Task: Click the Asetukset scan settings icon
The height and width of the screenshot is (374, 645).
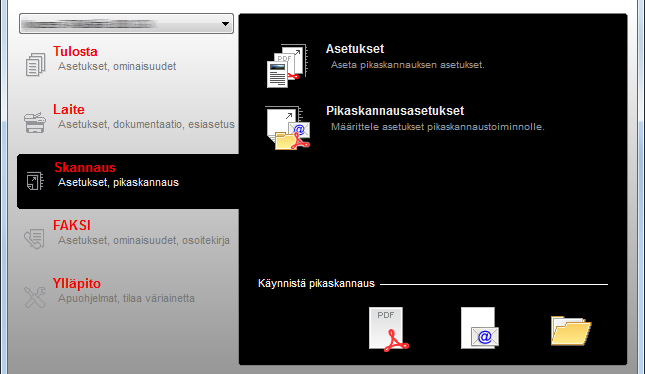Action: 287,66
